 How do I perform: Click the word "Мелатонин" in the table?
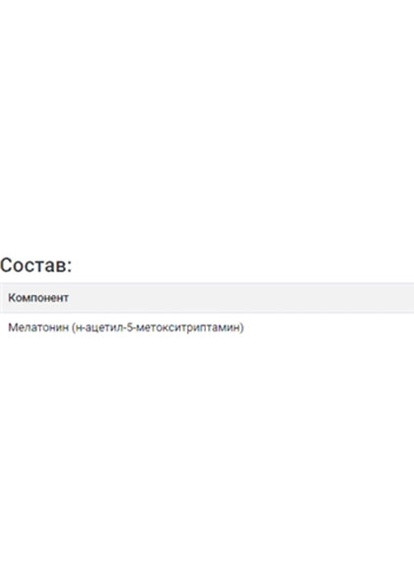[38, 327]
